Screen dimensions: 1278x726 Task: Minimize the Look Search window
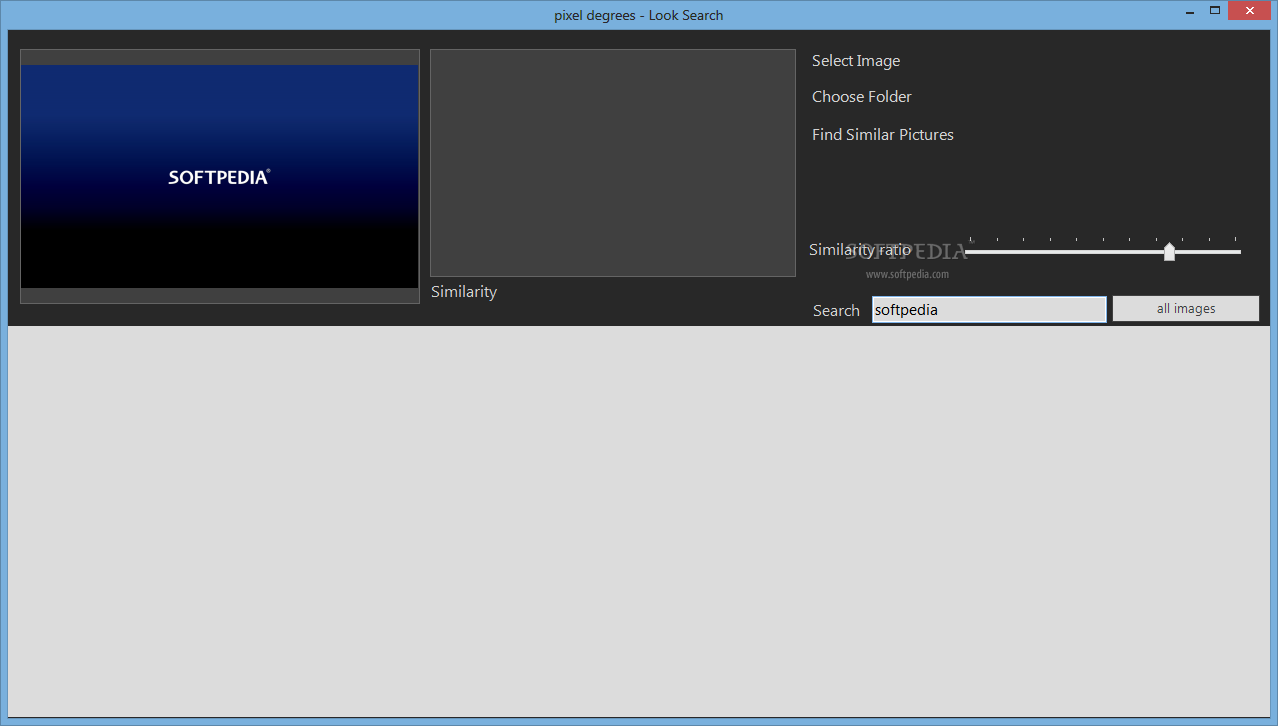(1190, 11)
